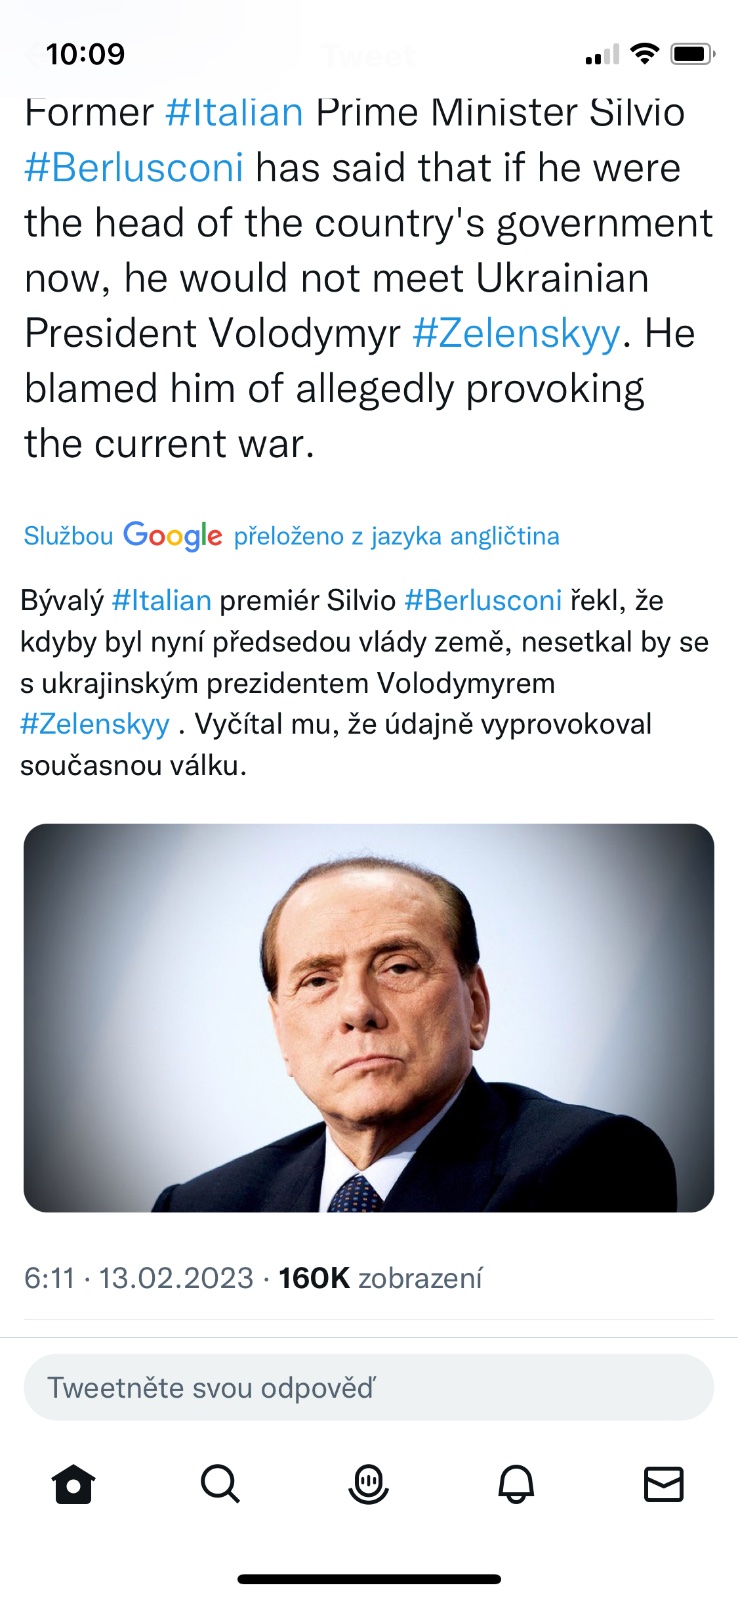Open the Spaces microphone tab

point(368,1484)
